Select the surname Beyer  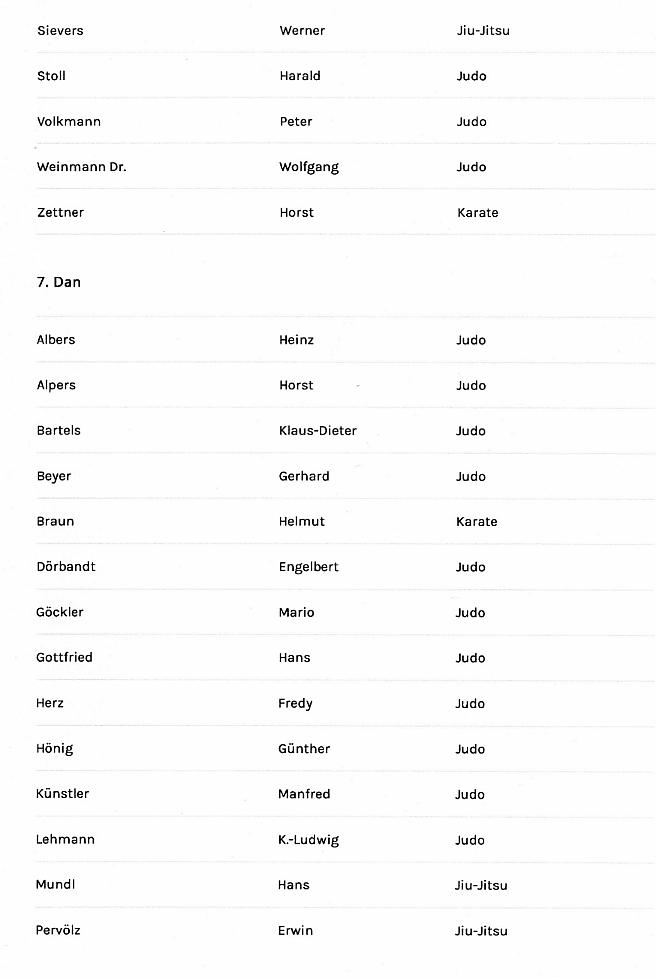click(x=54, y=476)
